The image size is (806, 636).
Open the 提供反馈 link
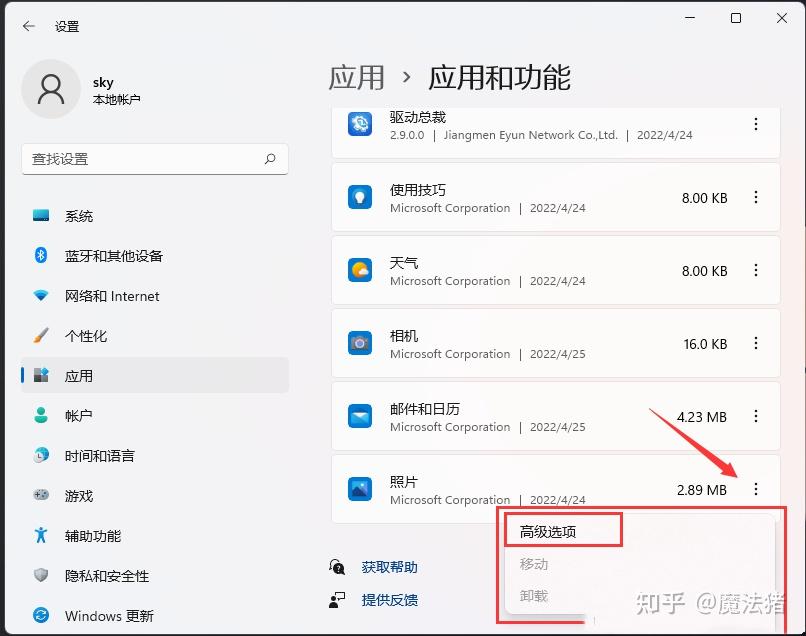tap(389, 600)
